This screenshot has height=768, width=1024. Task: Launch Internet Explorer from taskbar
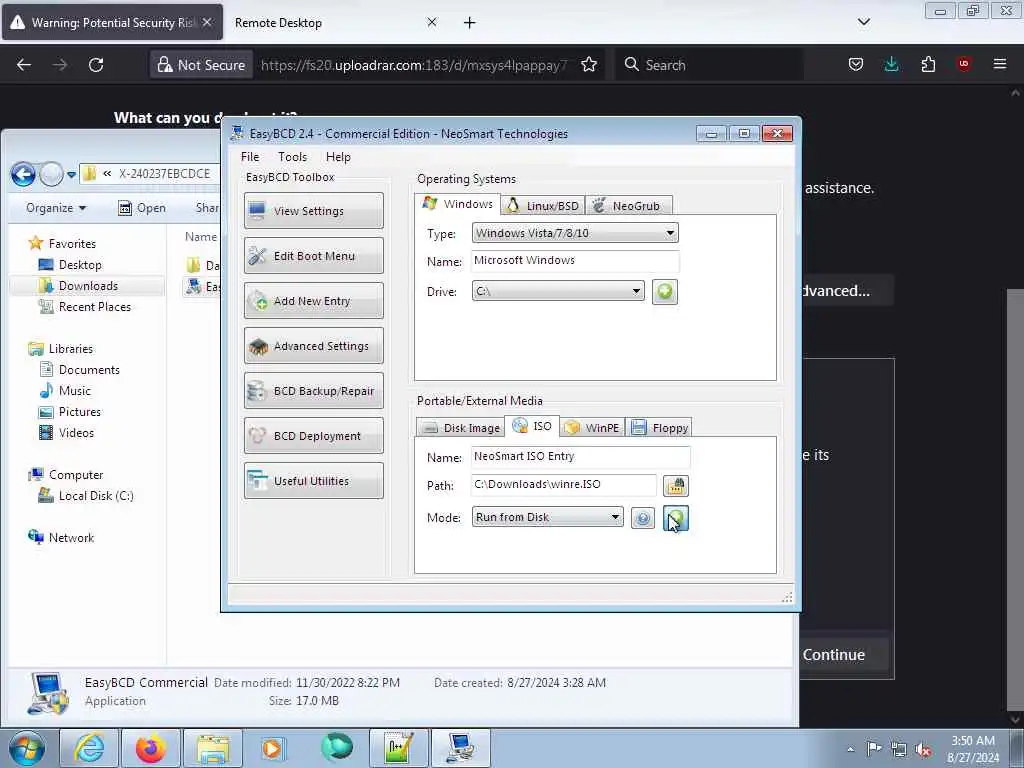(89, 748)
